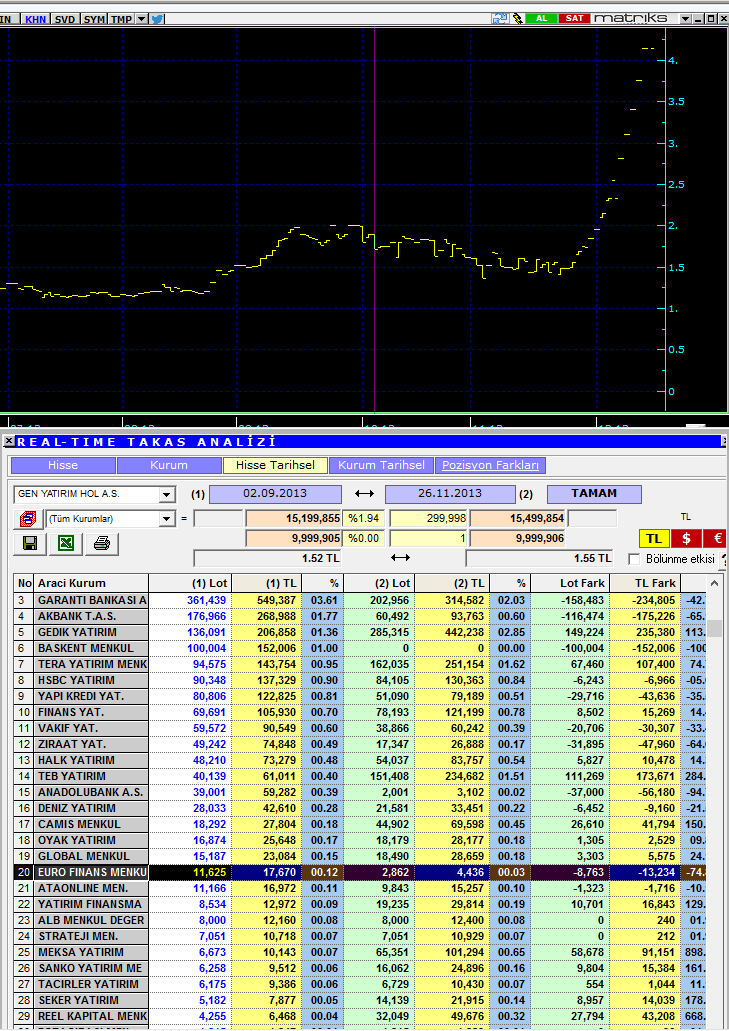The width and height of the screenshot is (729, 1031).
Task: Click the save diskette icon
Action: point(30,543)
